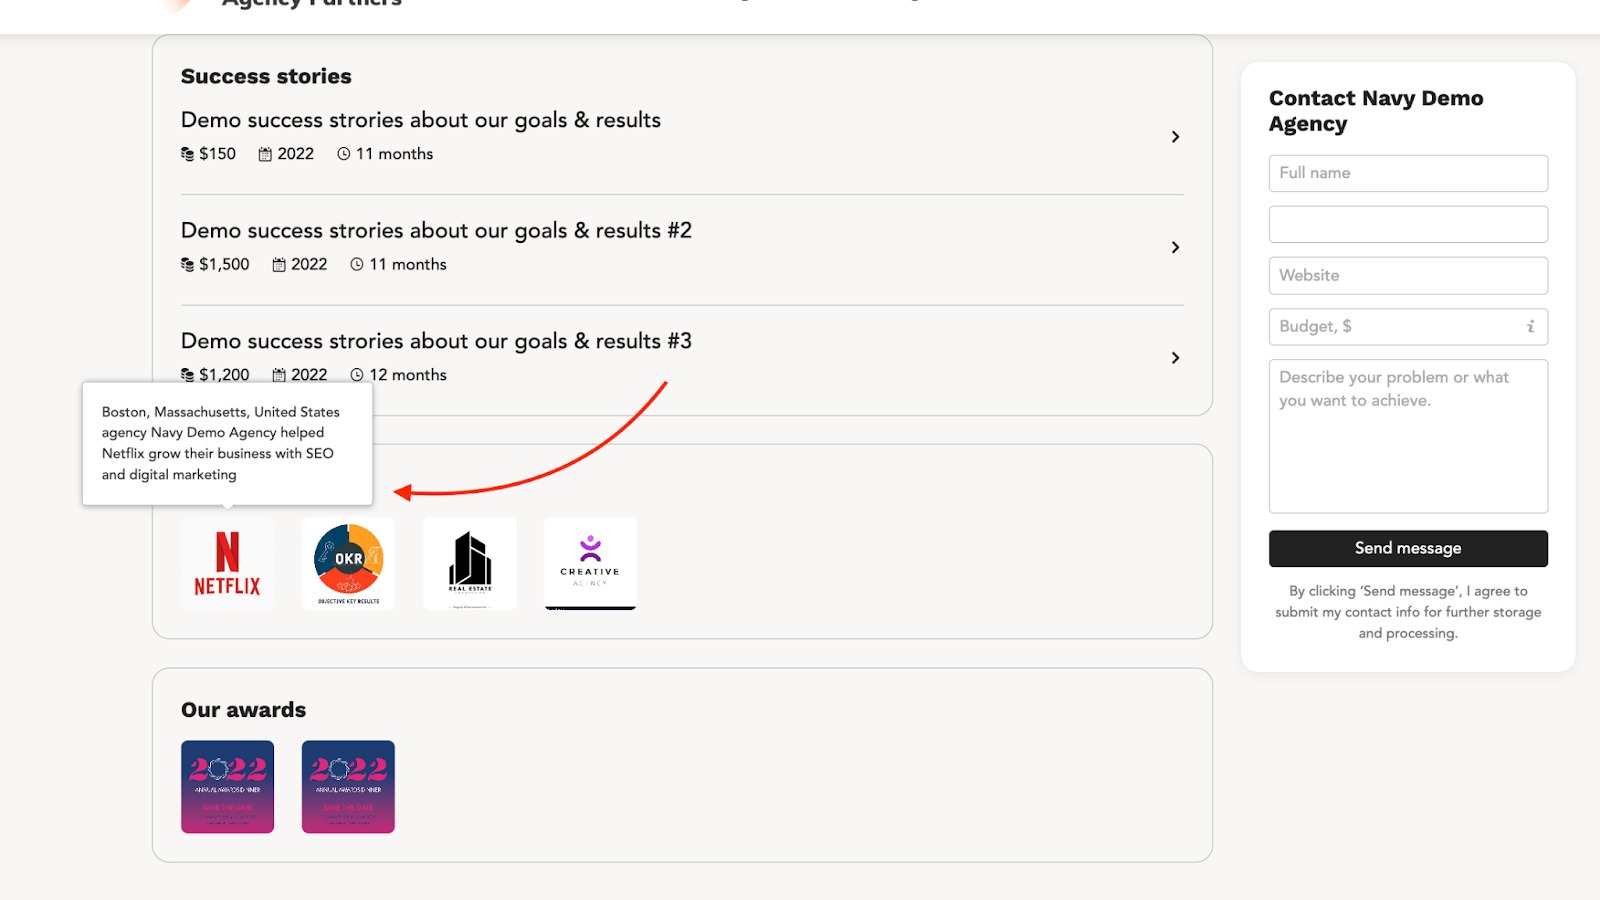This screenshot has width=1600, height=900.
Task: Click the Send message button
Action: coord(1408,548)
